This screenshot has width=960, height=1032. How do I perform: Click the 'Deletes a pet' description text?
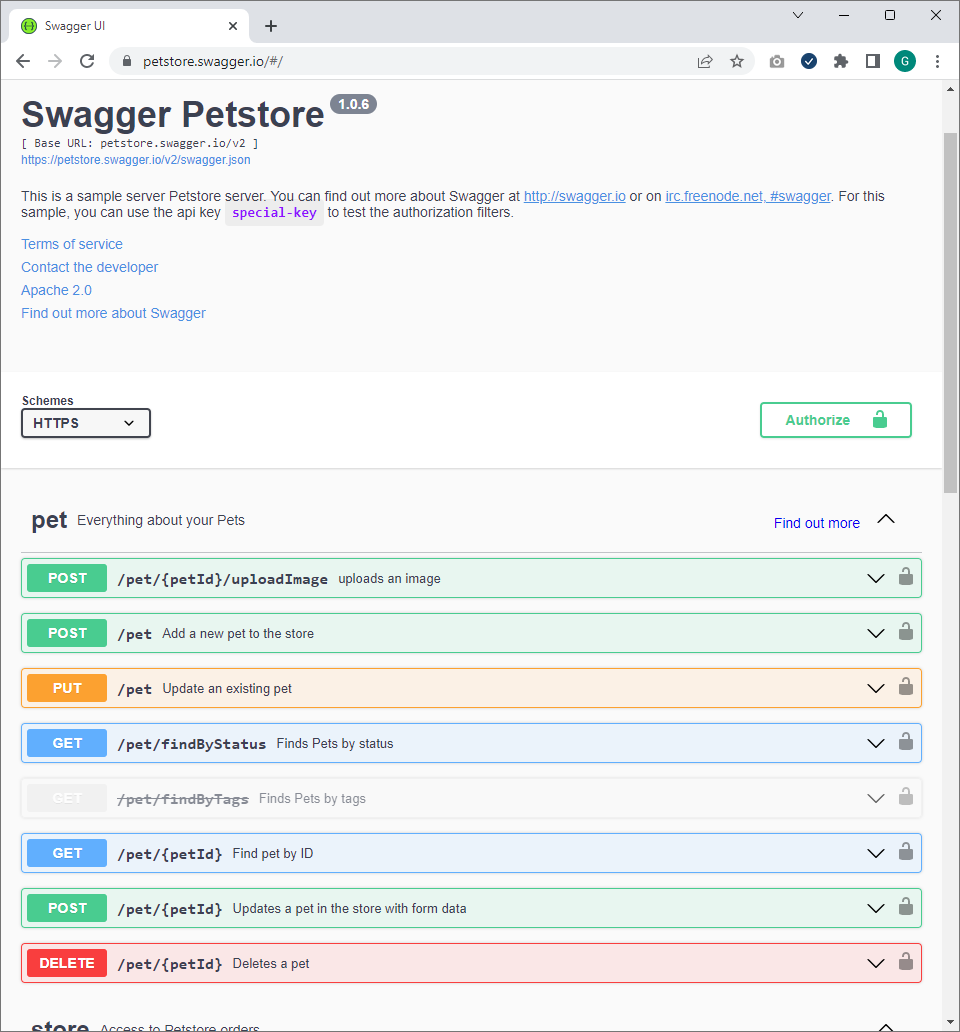tap(271, 964)
